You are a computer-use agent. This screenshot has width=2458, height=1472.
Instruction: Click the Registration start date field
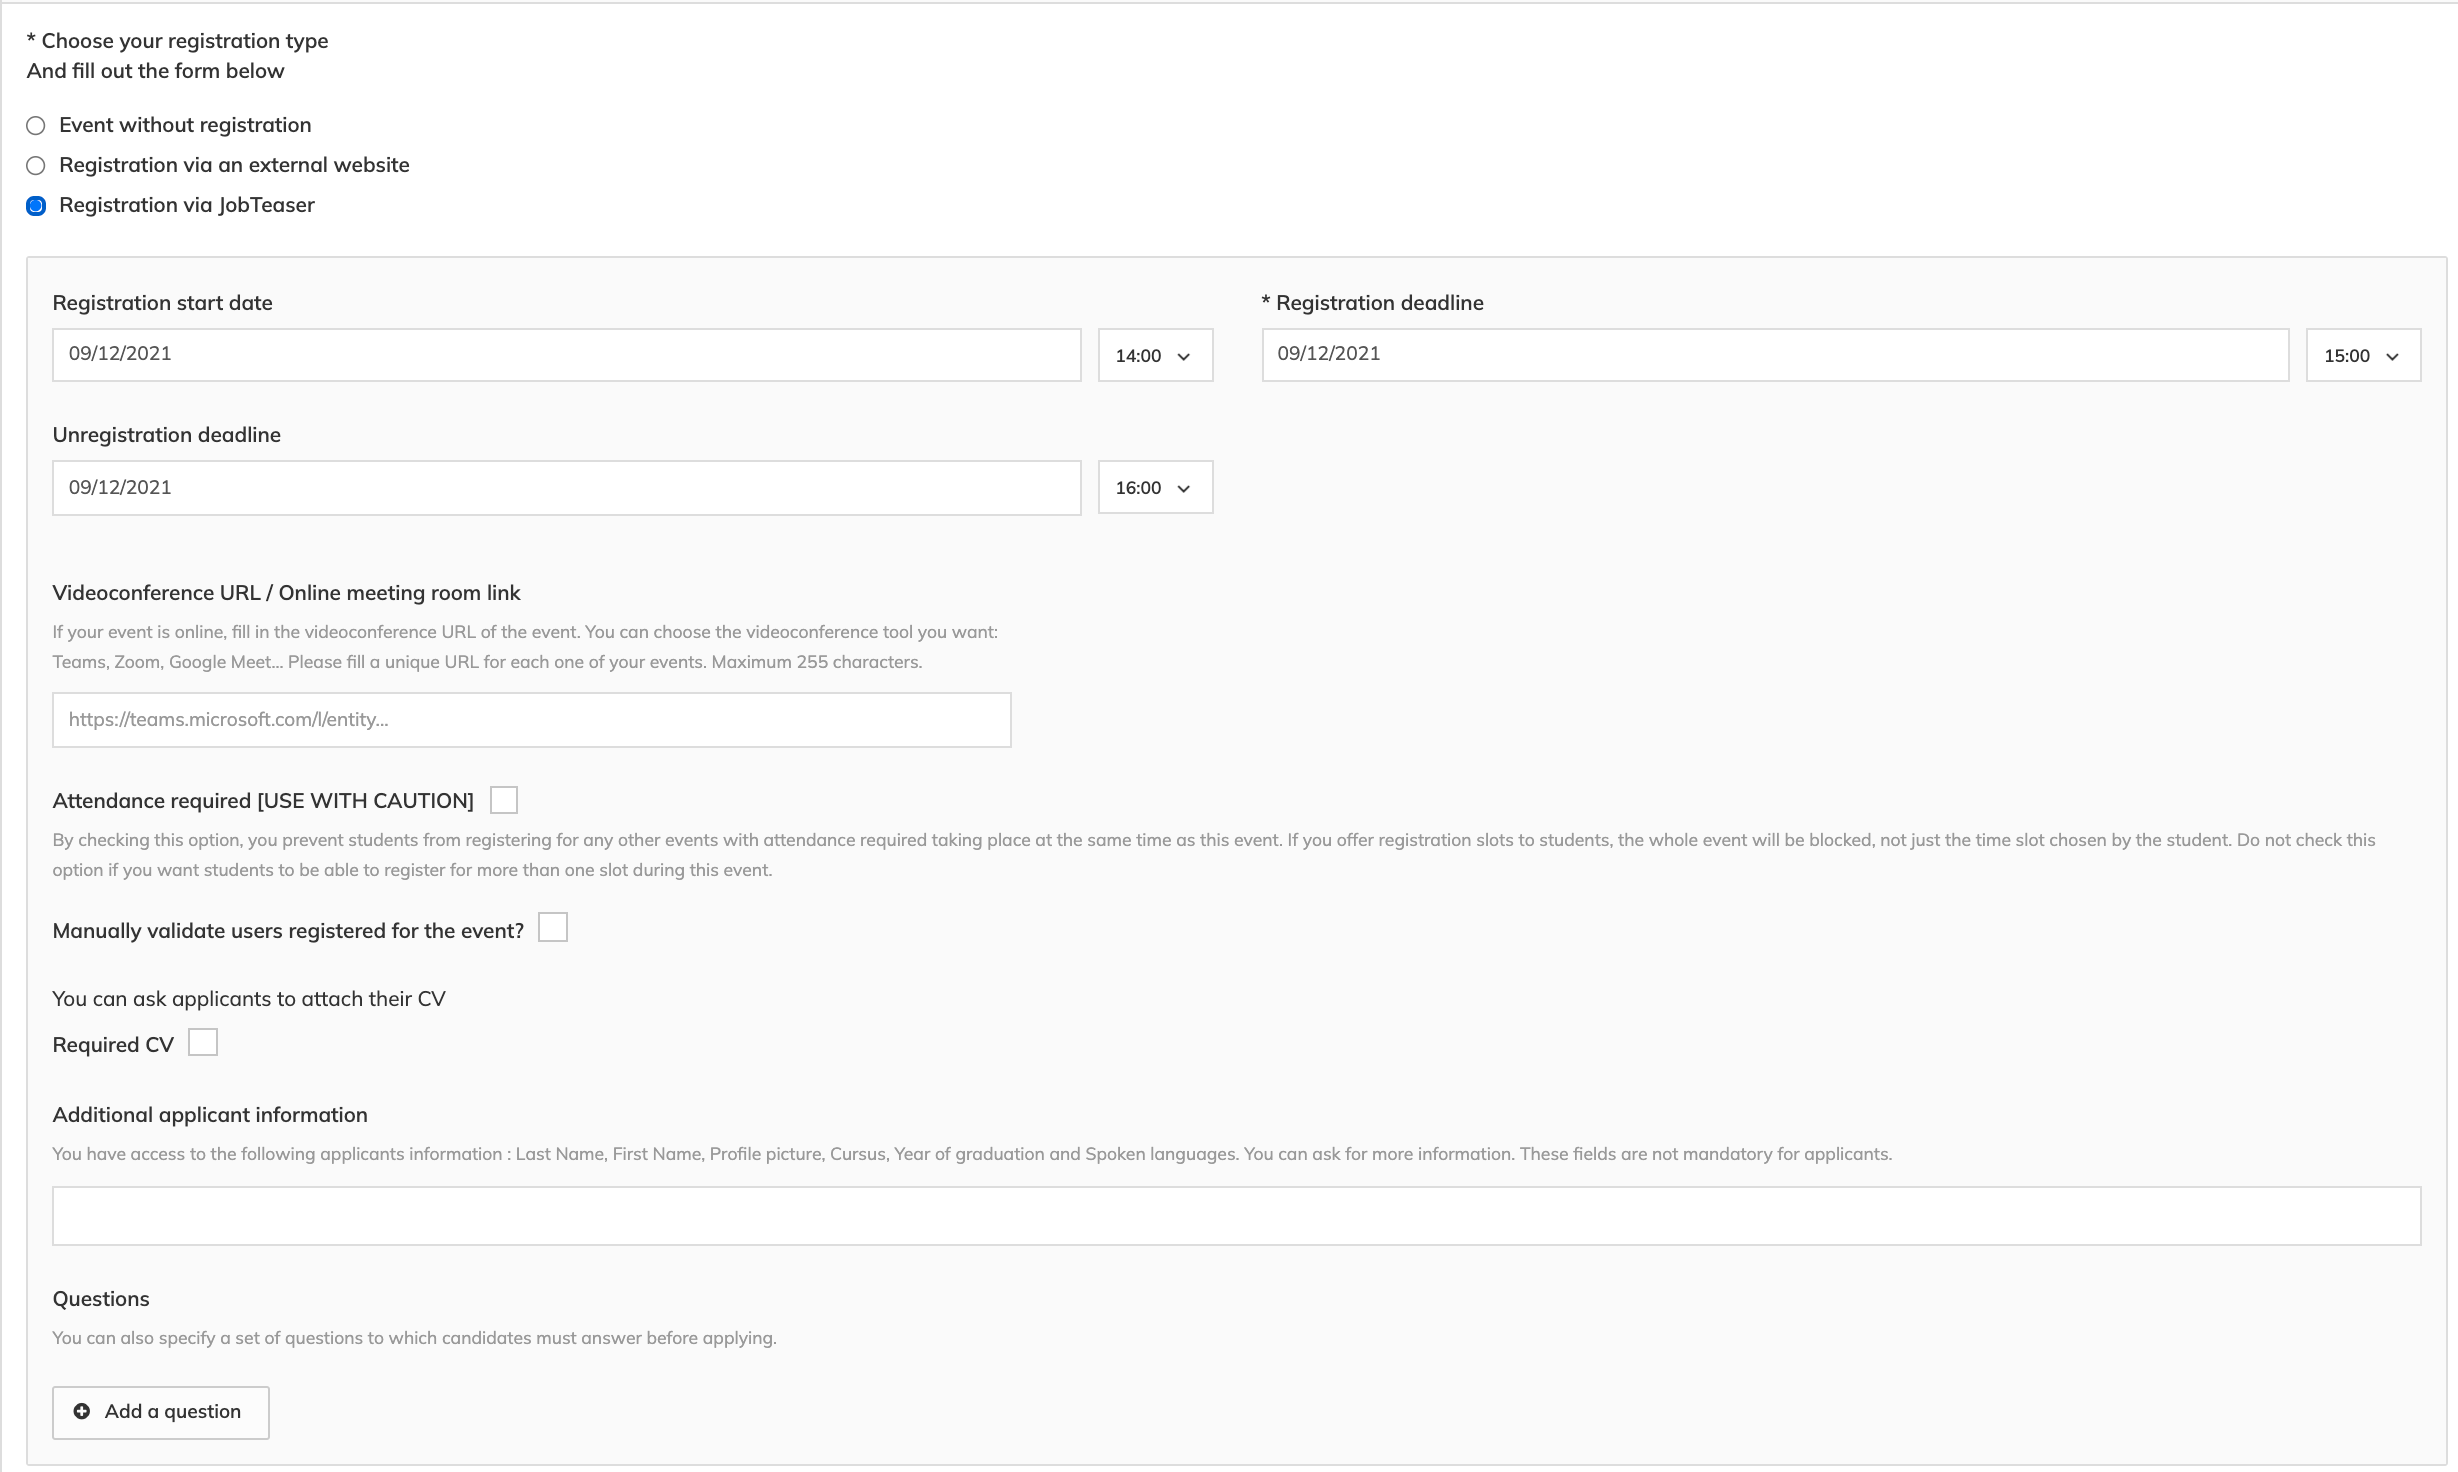click(566, 355)
